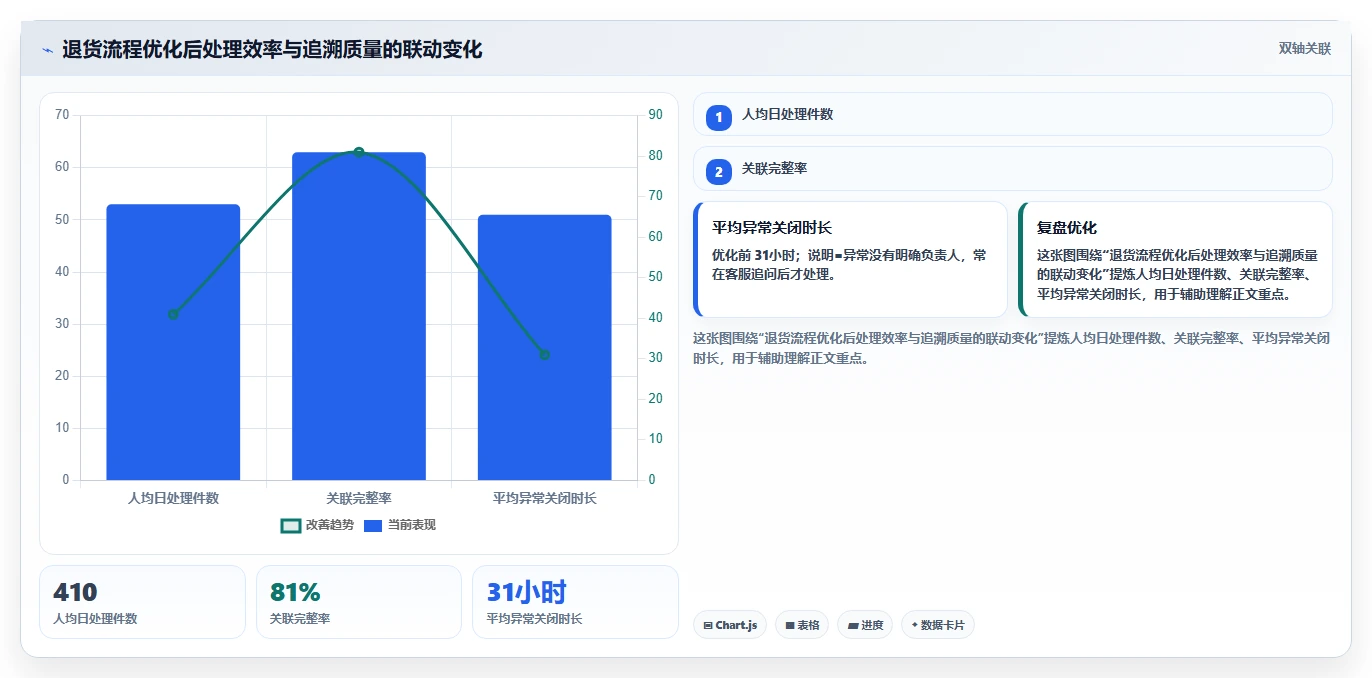Select the numbered badge 2 in the list

[x=719, y=171]
